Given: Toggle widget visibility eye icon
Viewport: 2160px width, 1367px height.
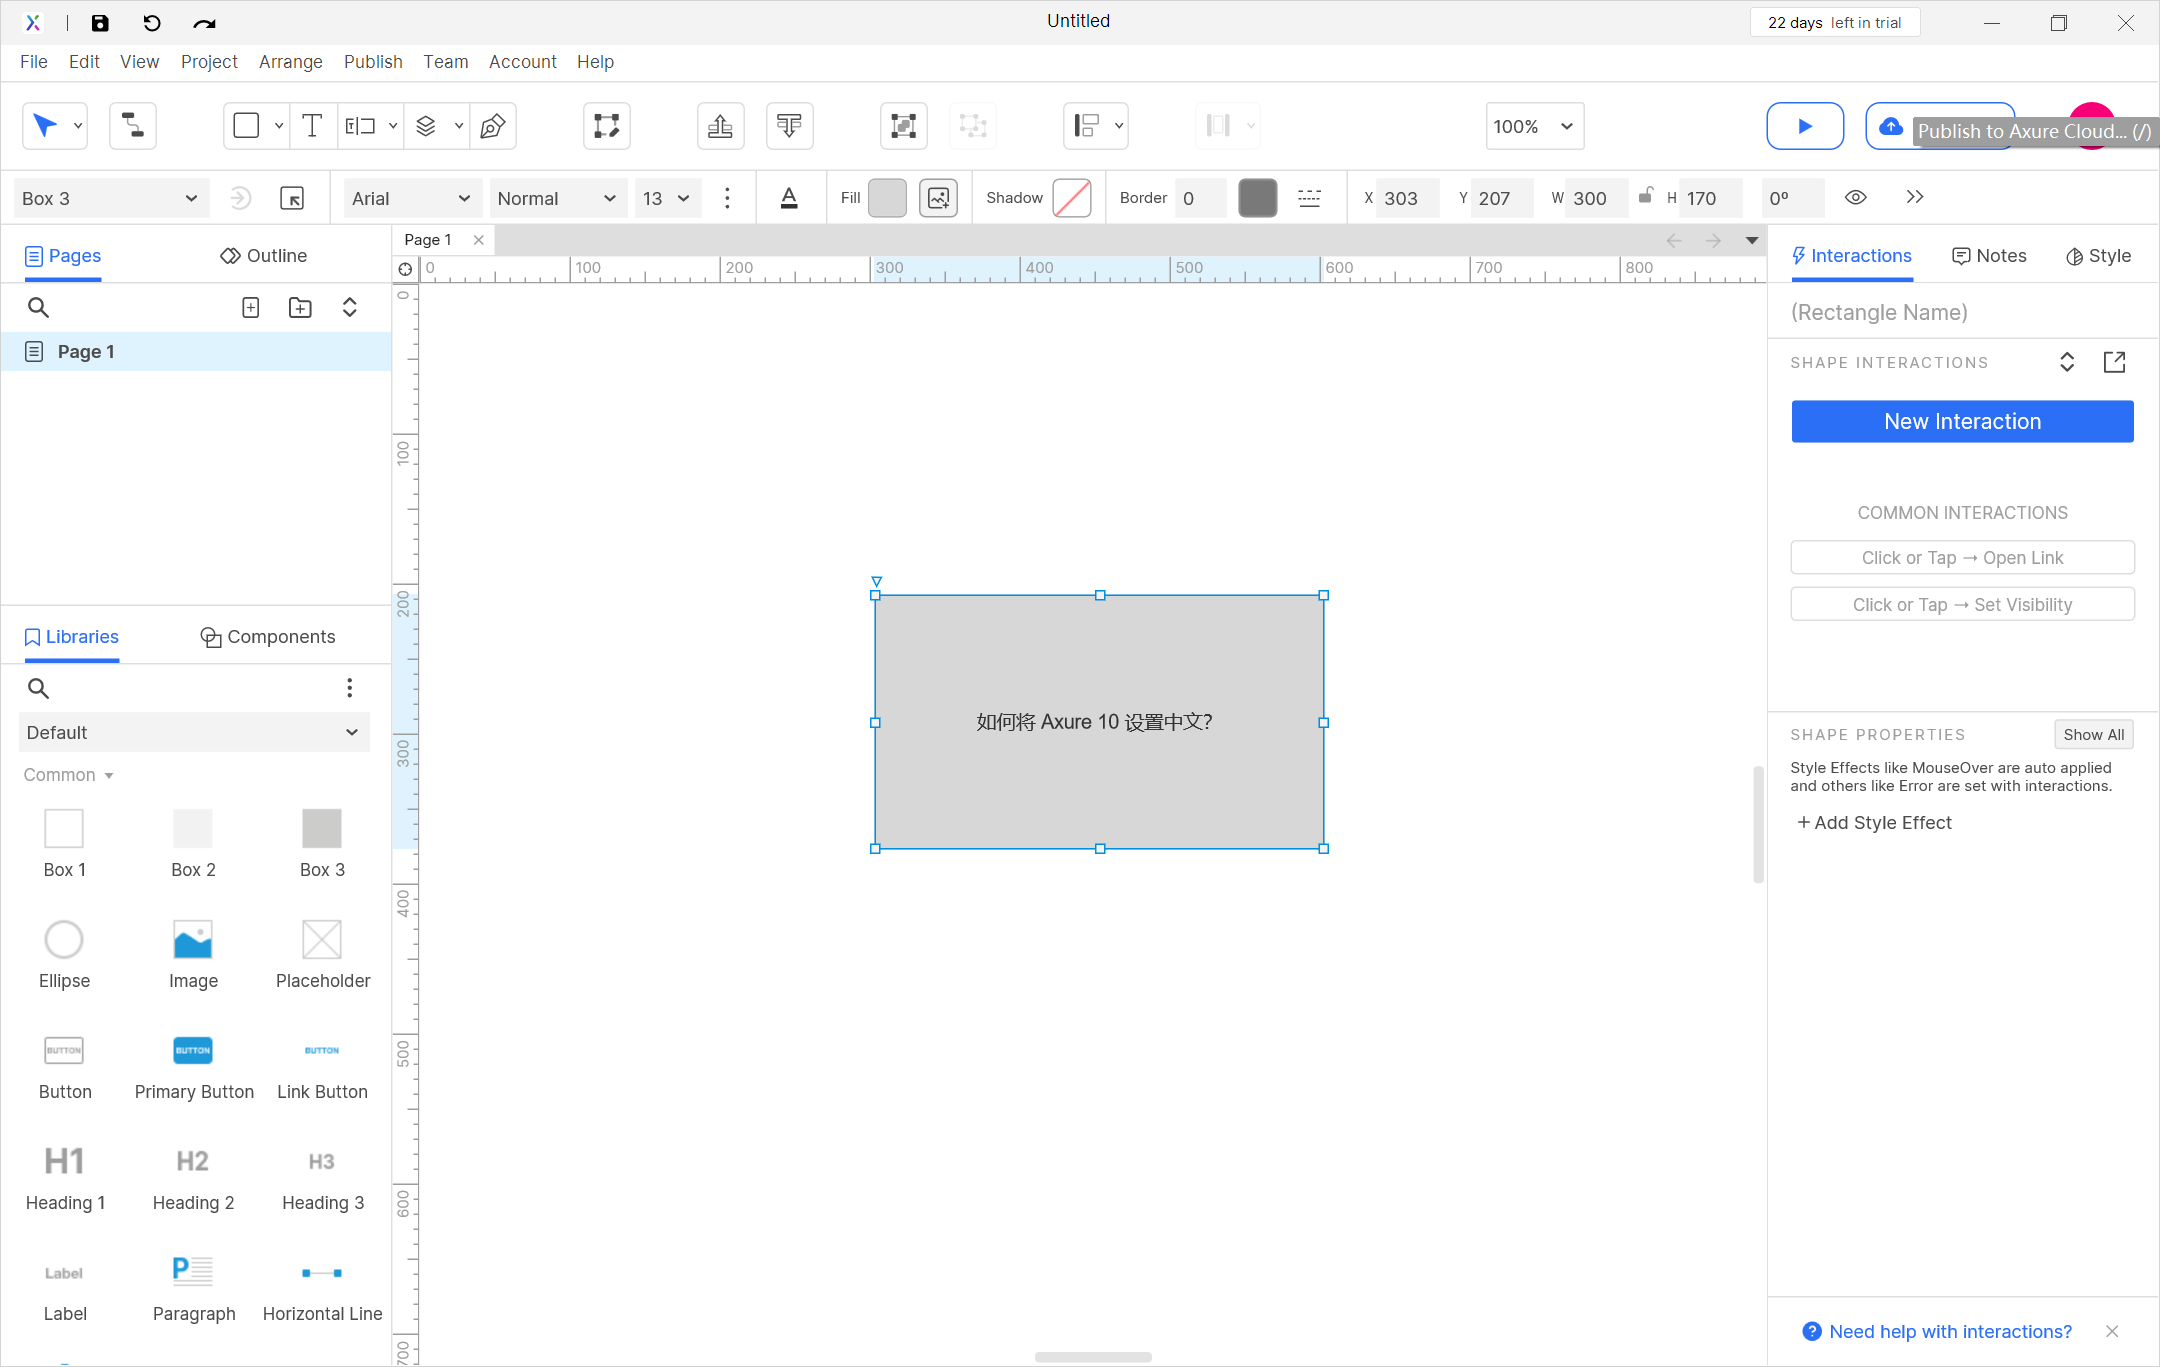Looking at the screenshot, I should [x=1856, y=198].
